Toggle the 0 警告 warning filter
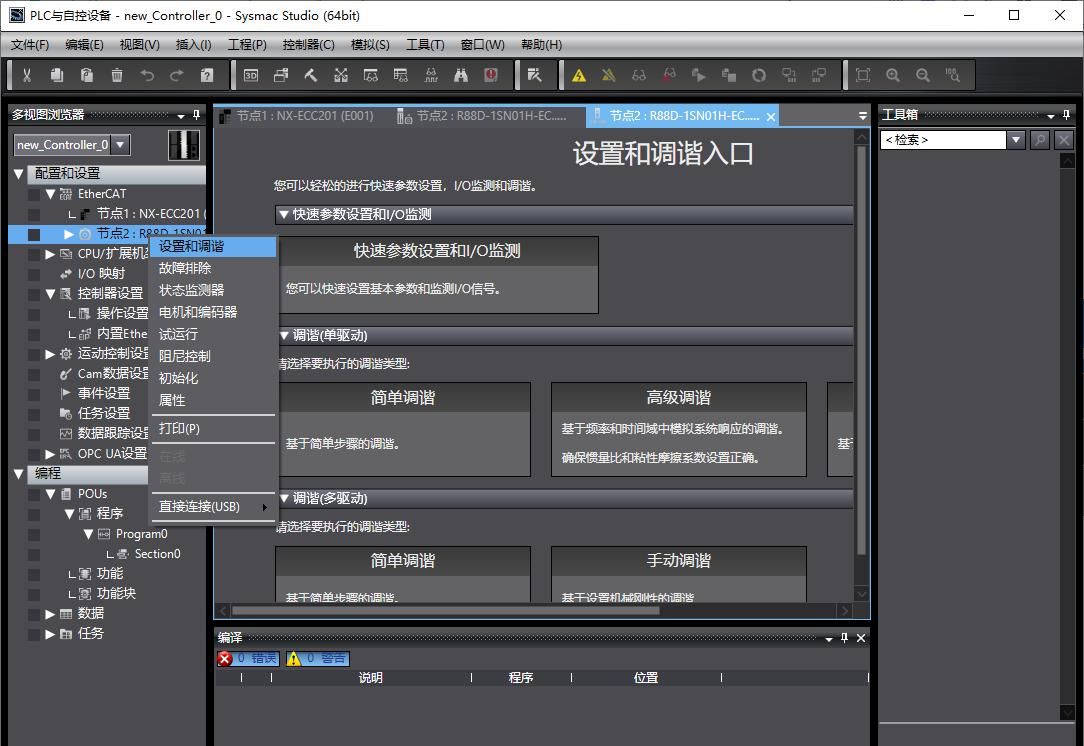The height and width of the screenshot is (746, 1084). pos(317,658)
